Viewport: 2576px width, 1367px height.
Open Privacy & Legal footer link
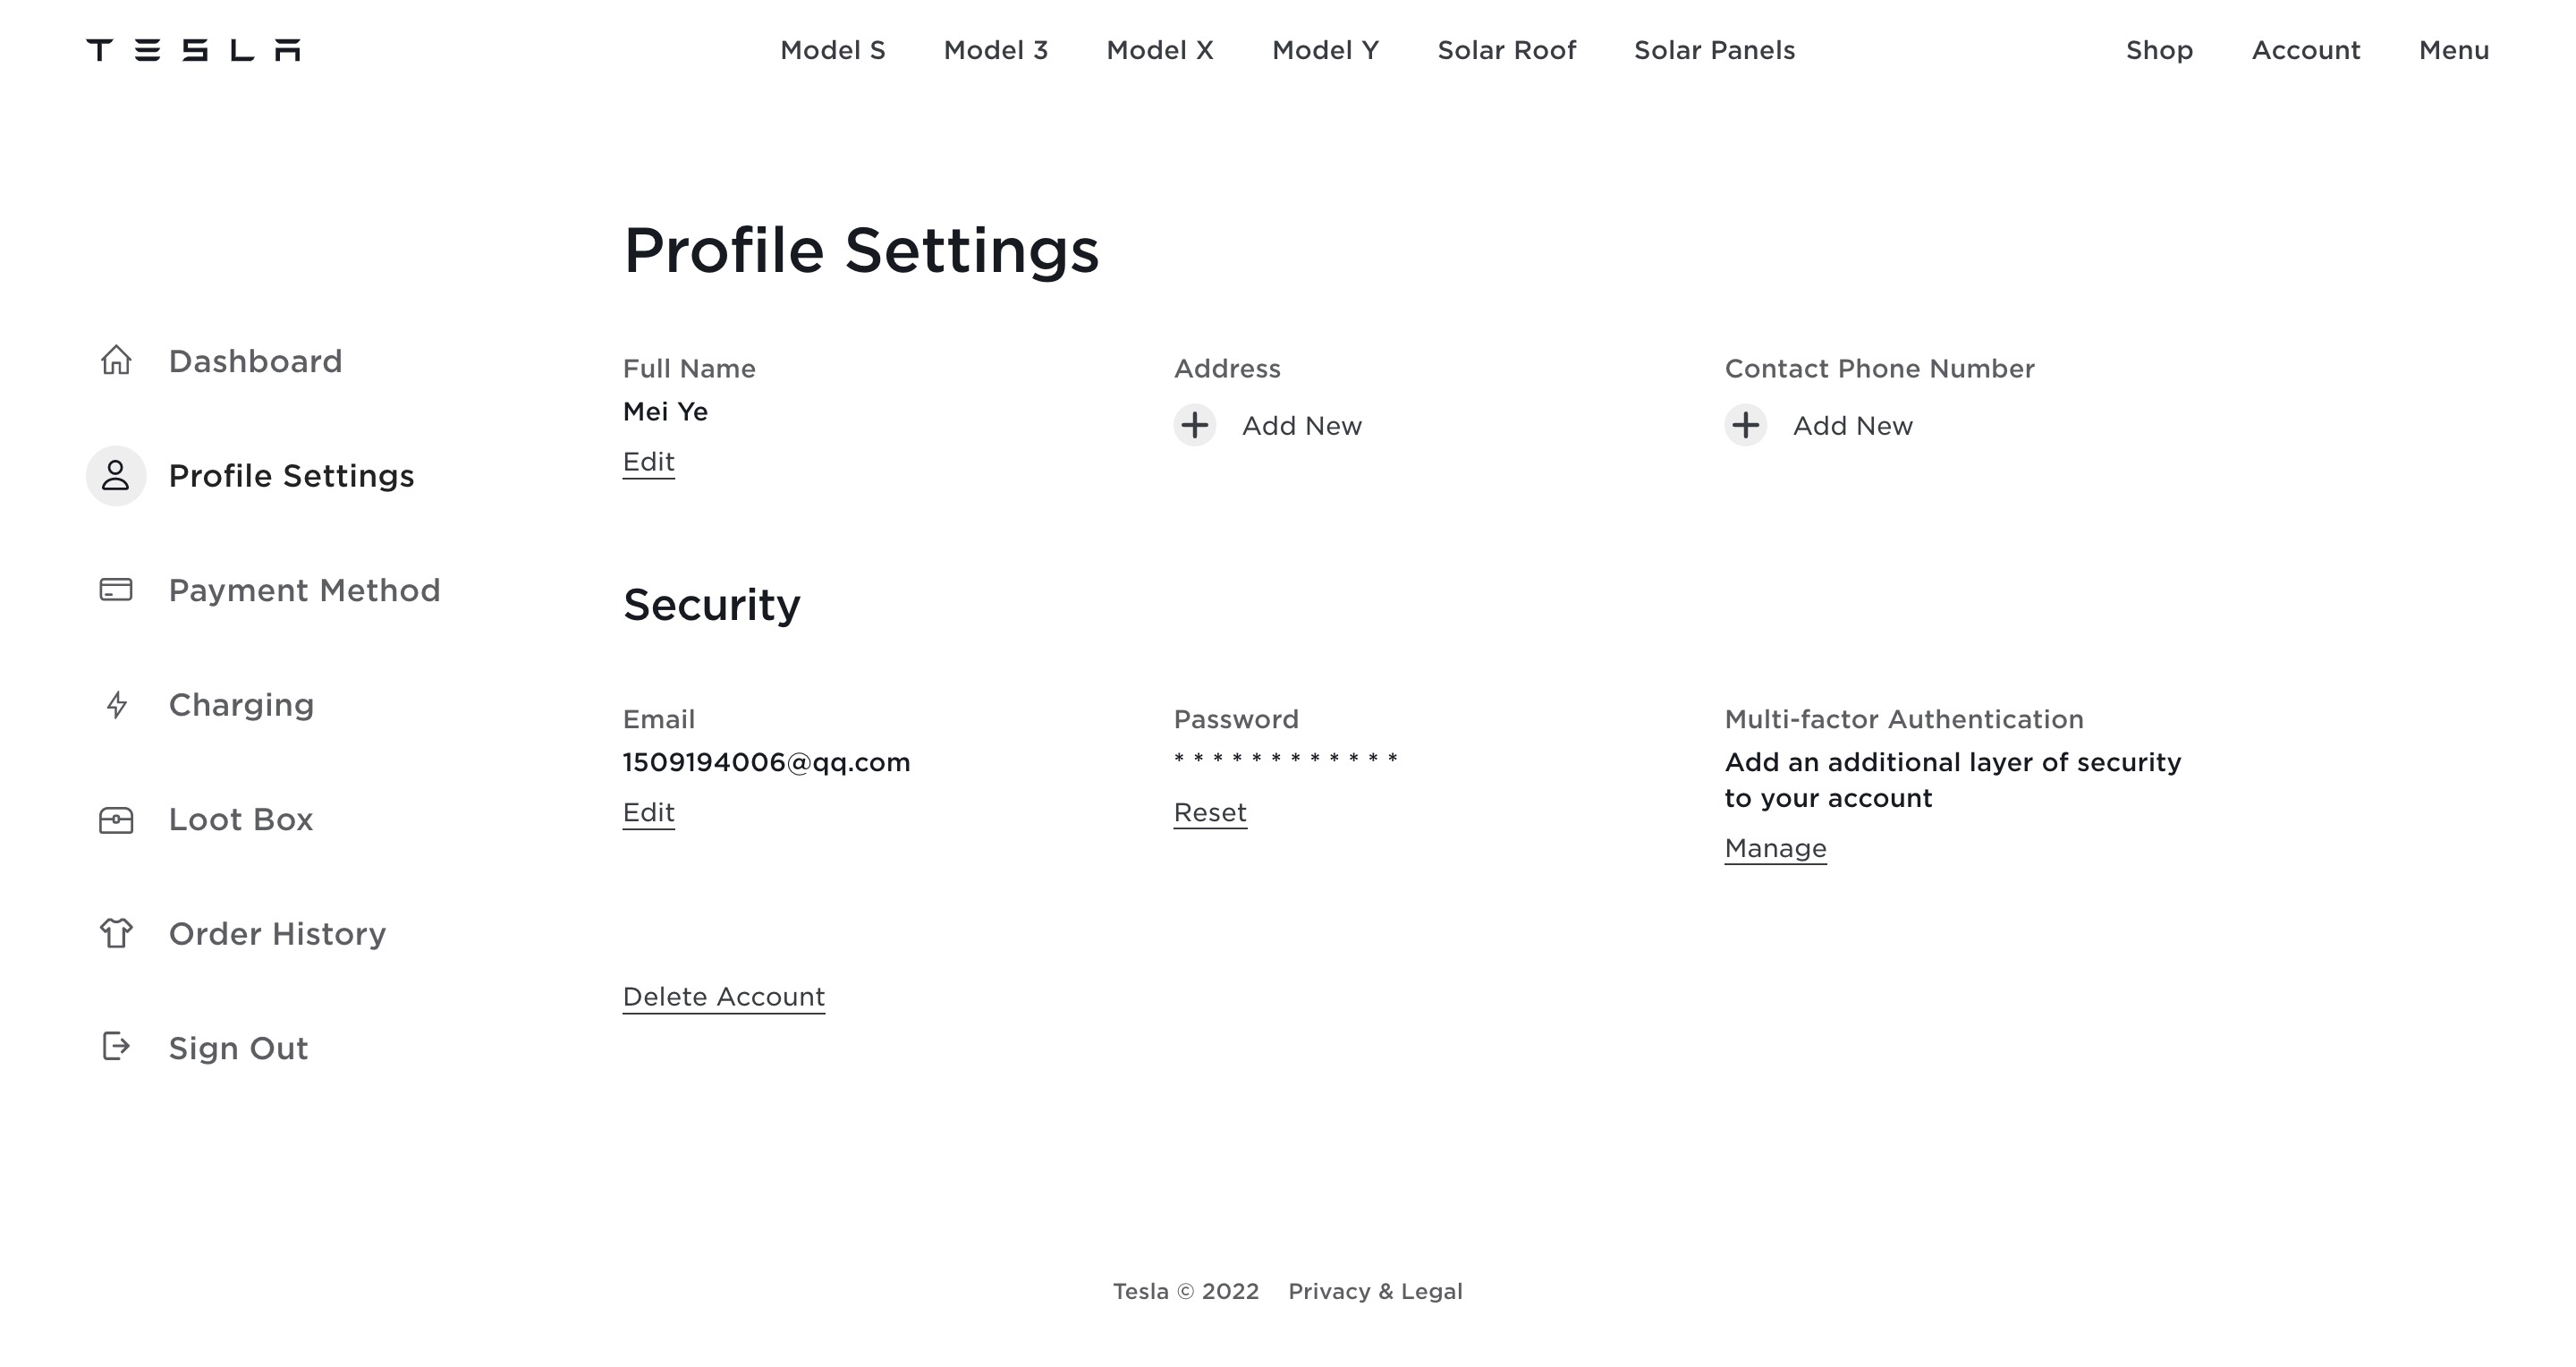coord(1375,1291)
